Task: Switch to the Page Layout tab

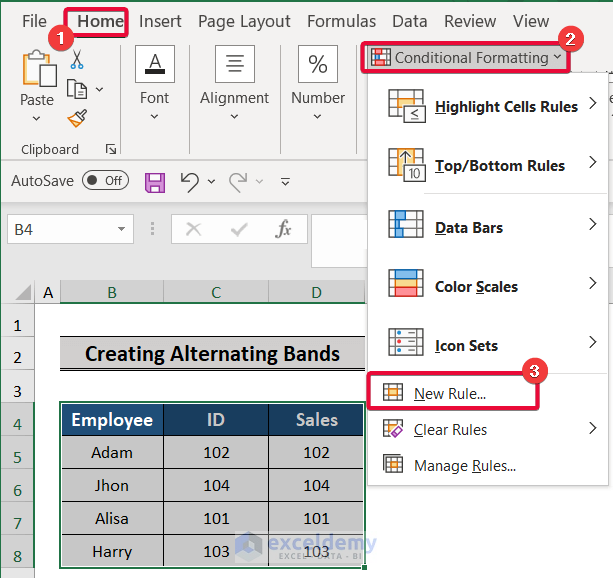Action: coord(244,22)
